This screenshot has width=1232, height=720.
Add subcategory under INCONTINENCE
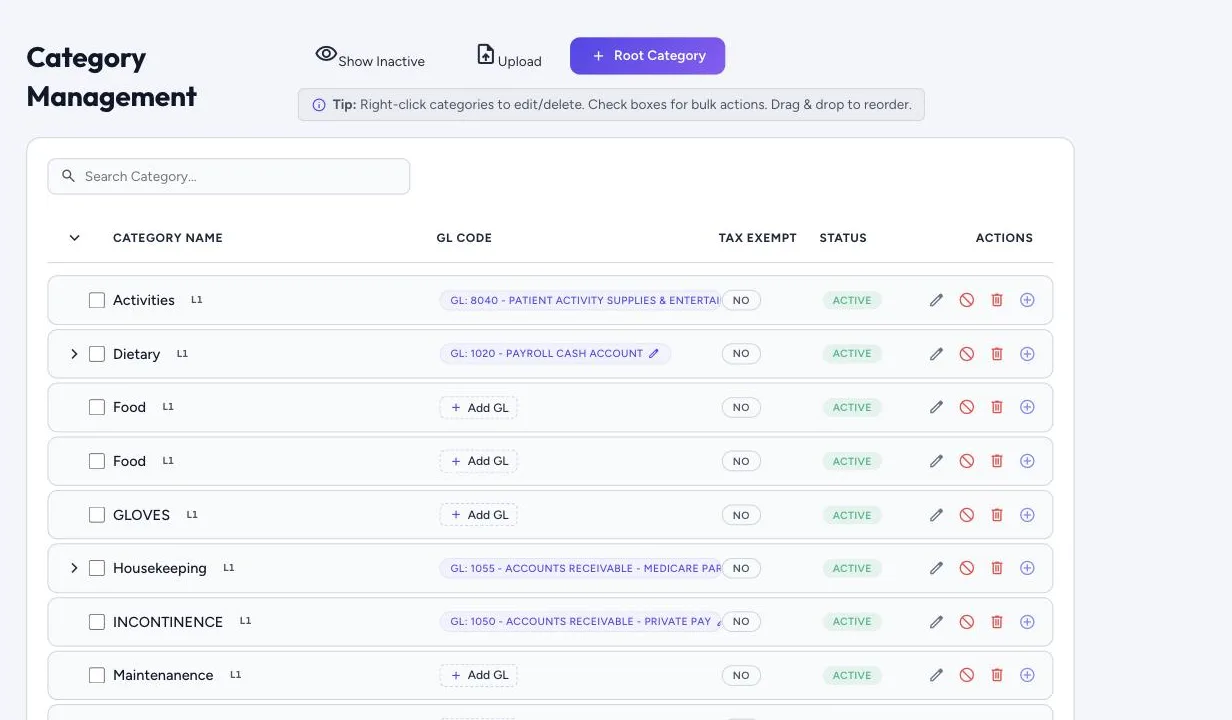(x=1027, y=622)
